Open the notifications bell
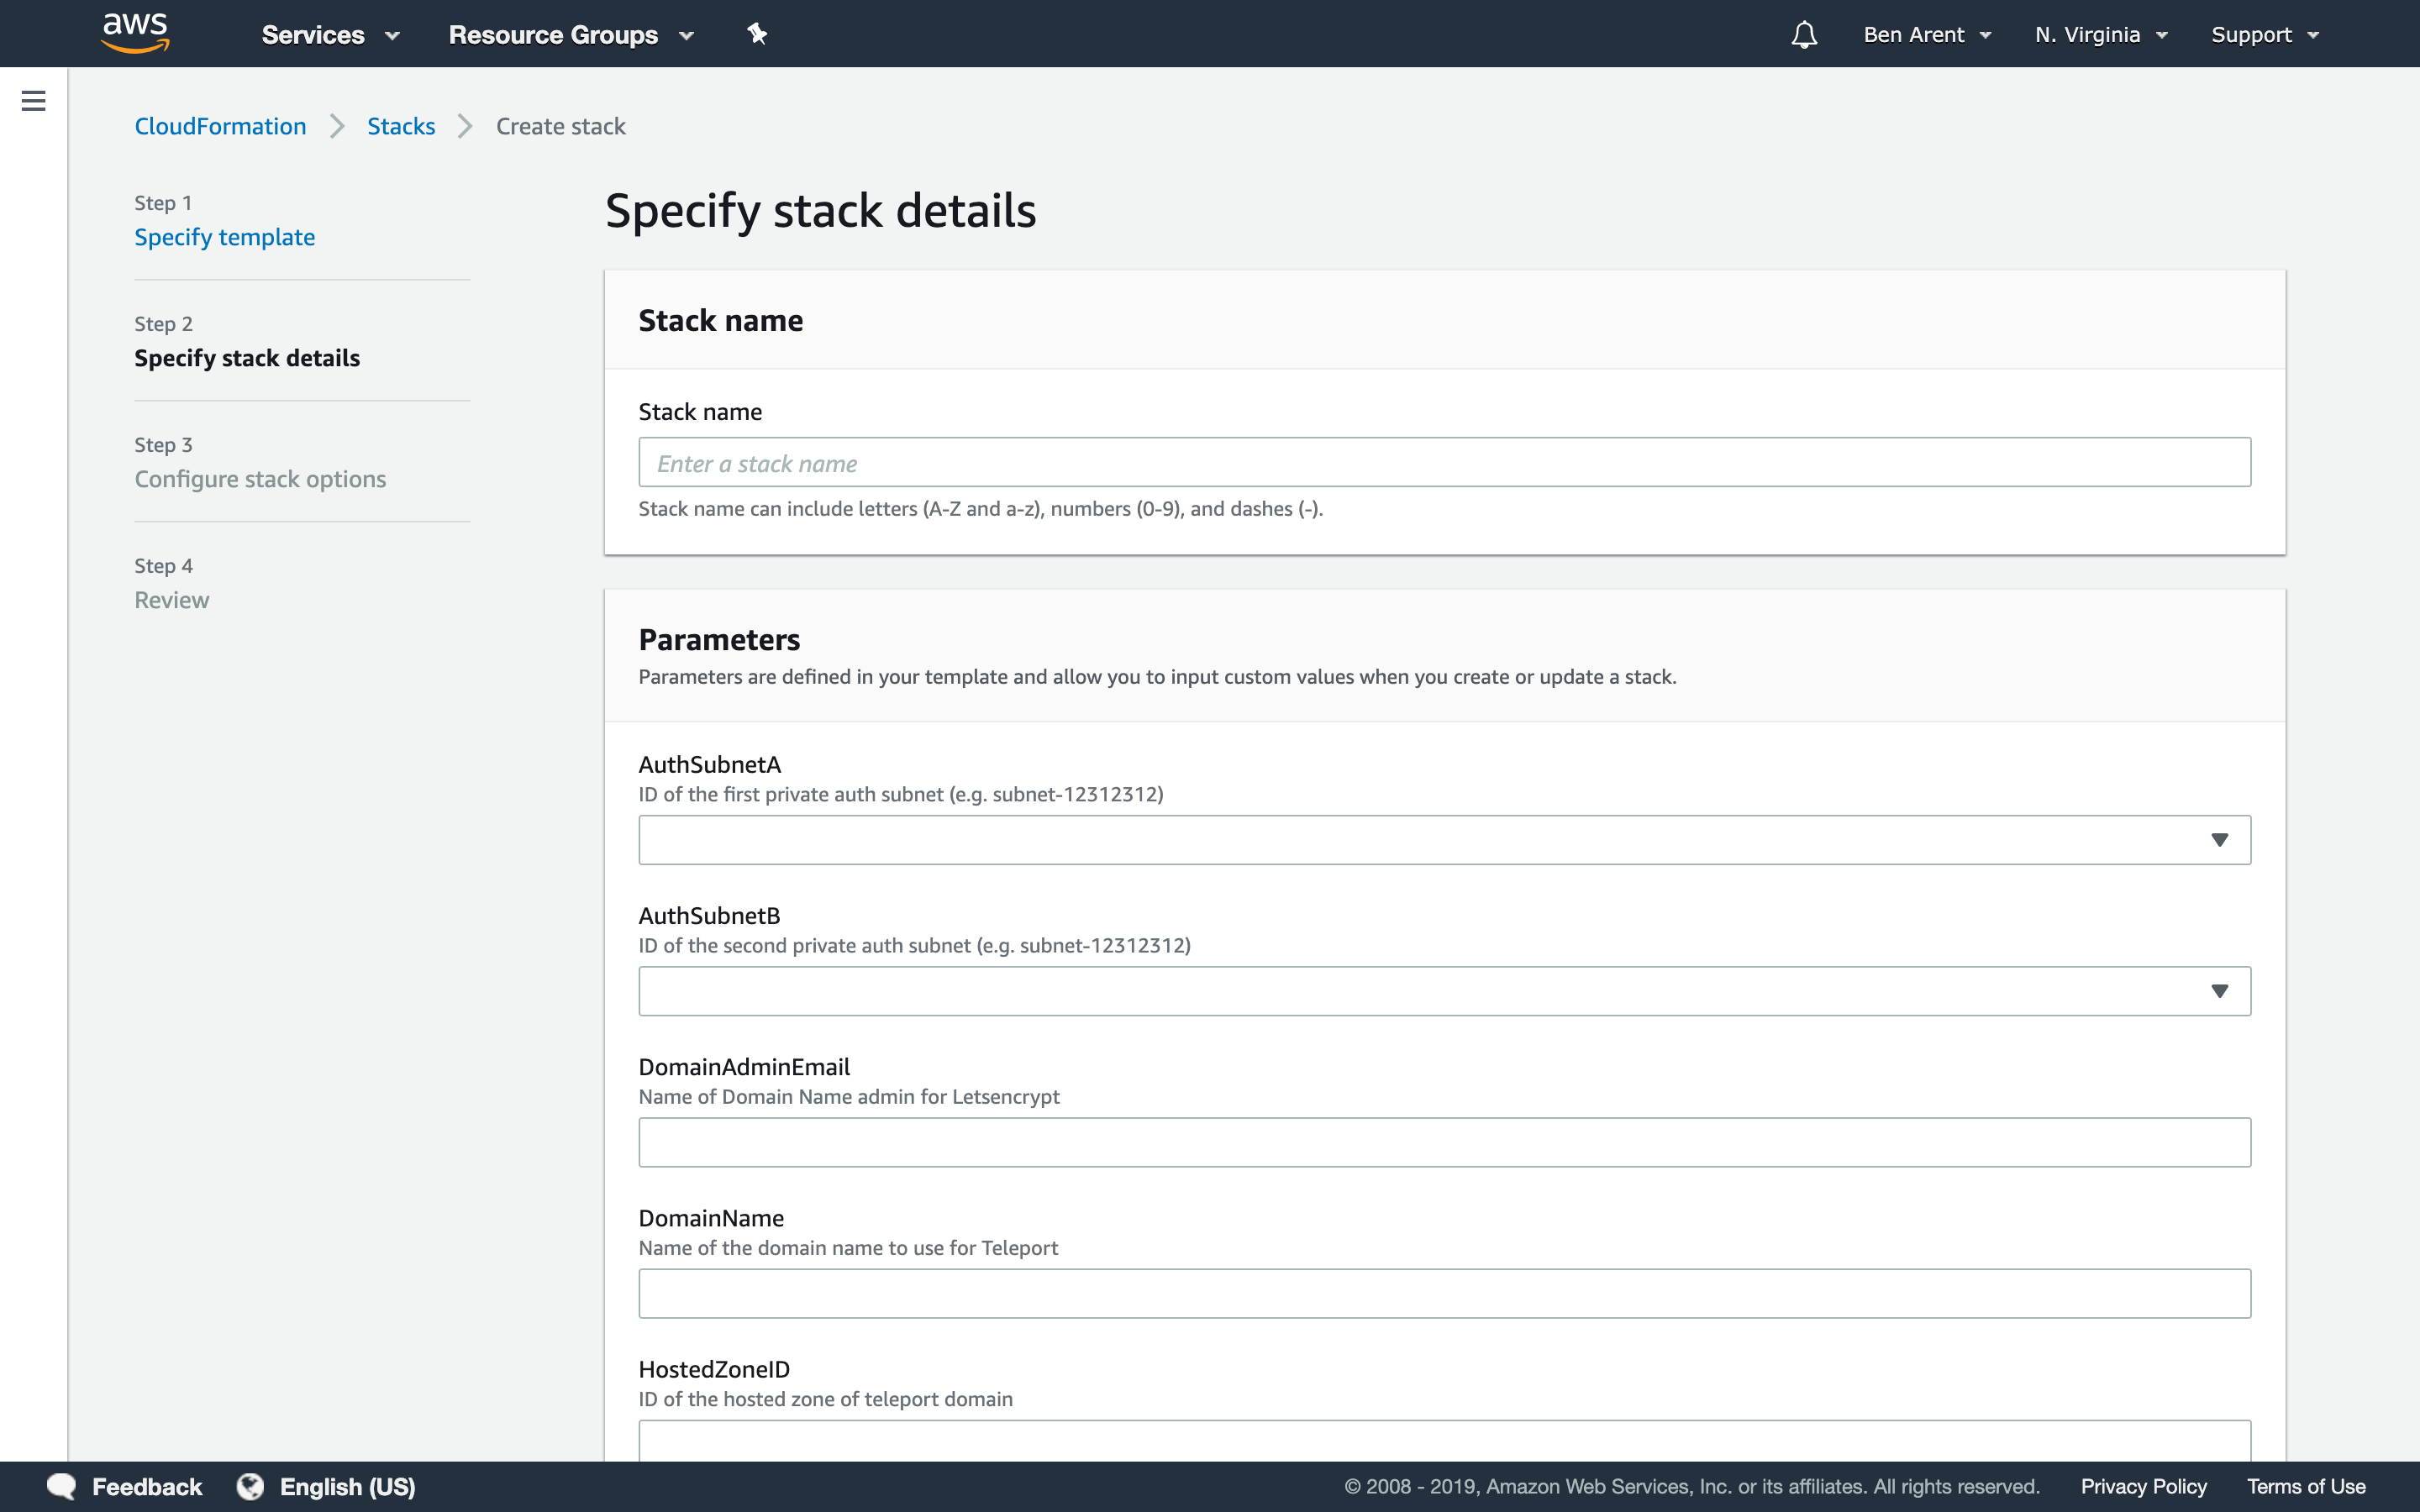This screenshot has height=1512, width=2420. click(x=1803, y=35)
